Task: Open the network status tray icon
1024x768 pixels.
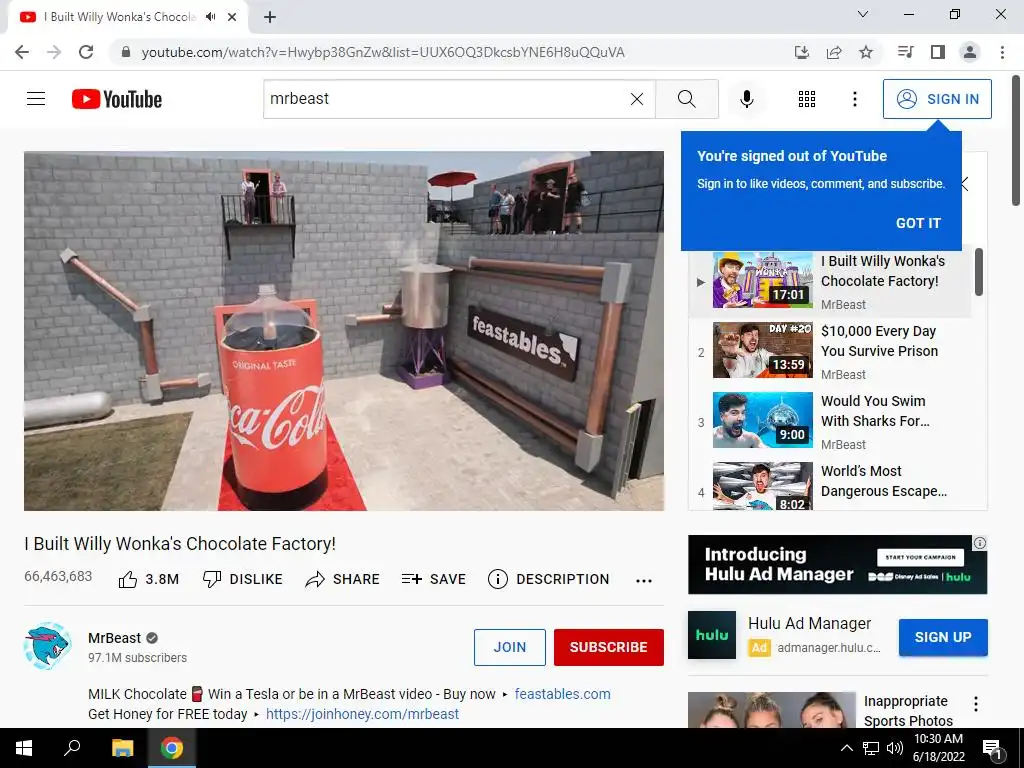Action: (871, 748)
